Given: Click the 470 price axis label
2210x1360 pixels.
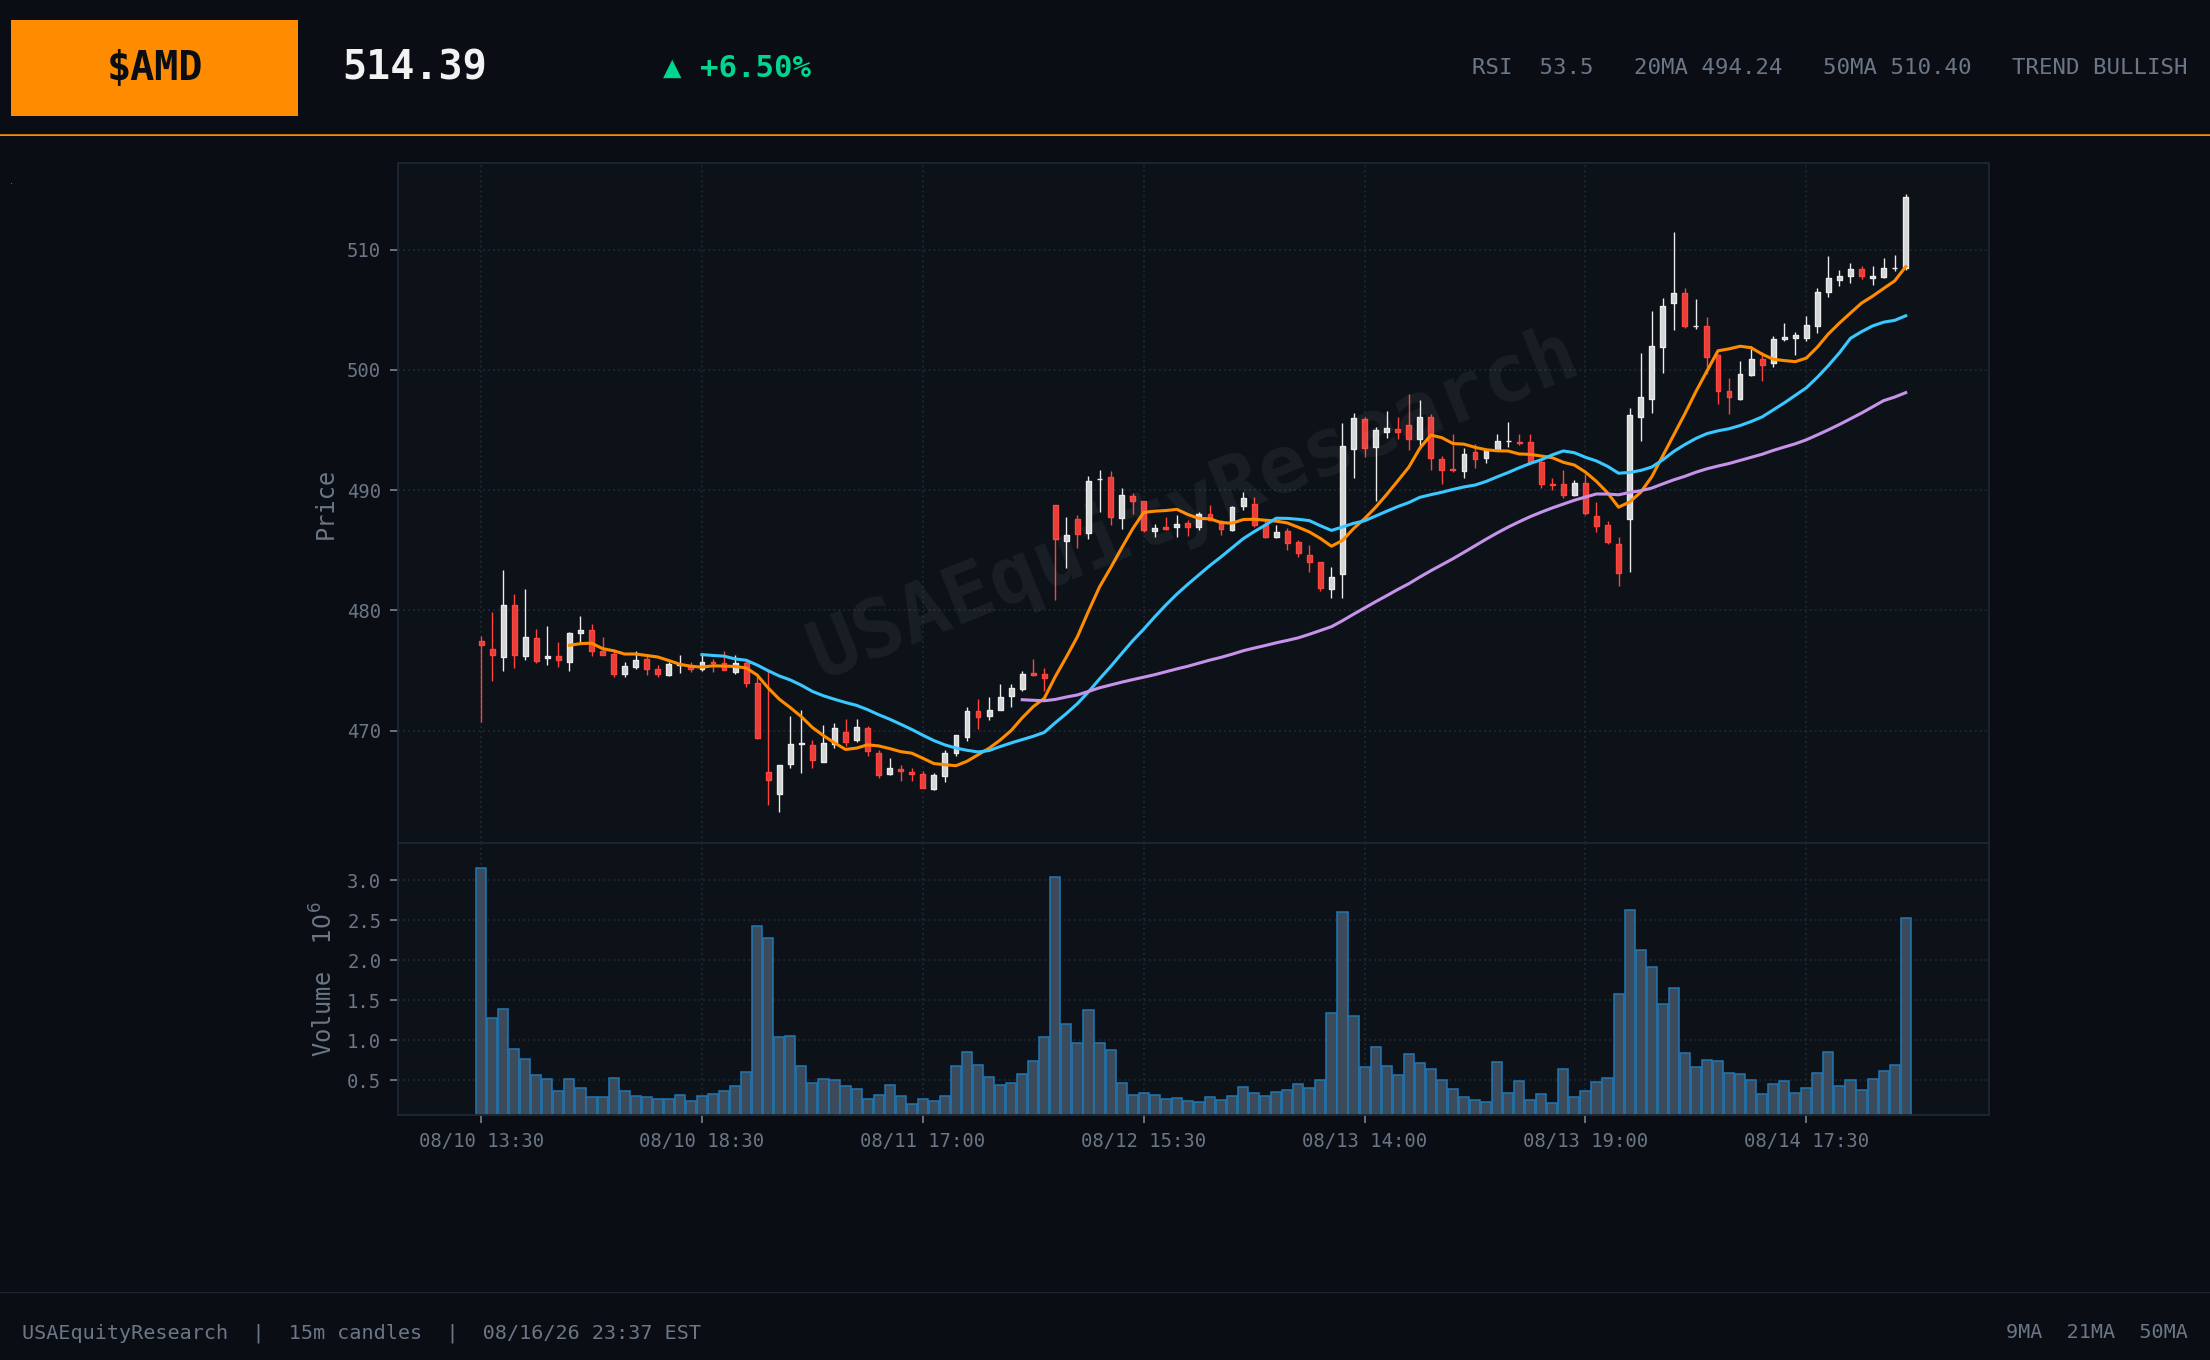Looking at the screenshot, I should pos(364,731).
